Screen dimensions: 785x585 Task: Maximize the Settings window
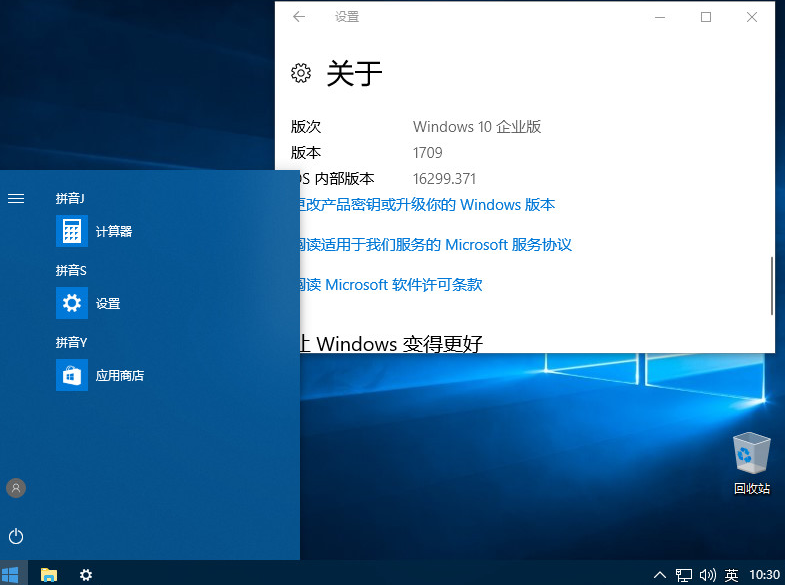(706, 17)
